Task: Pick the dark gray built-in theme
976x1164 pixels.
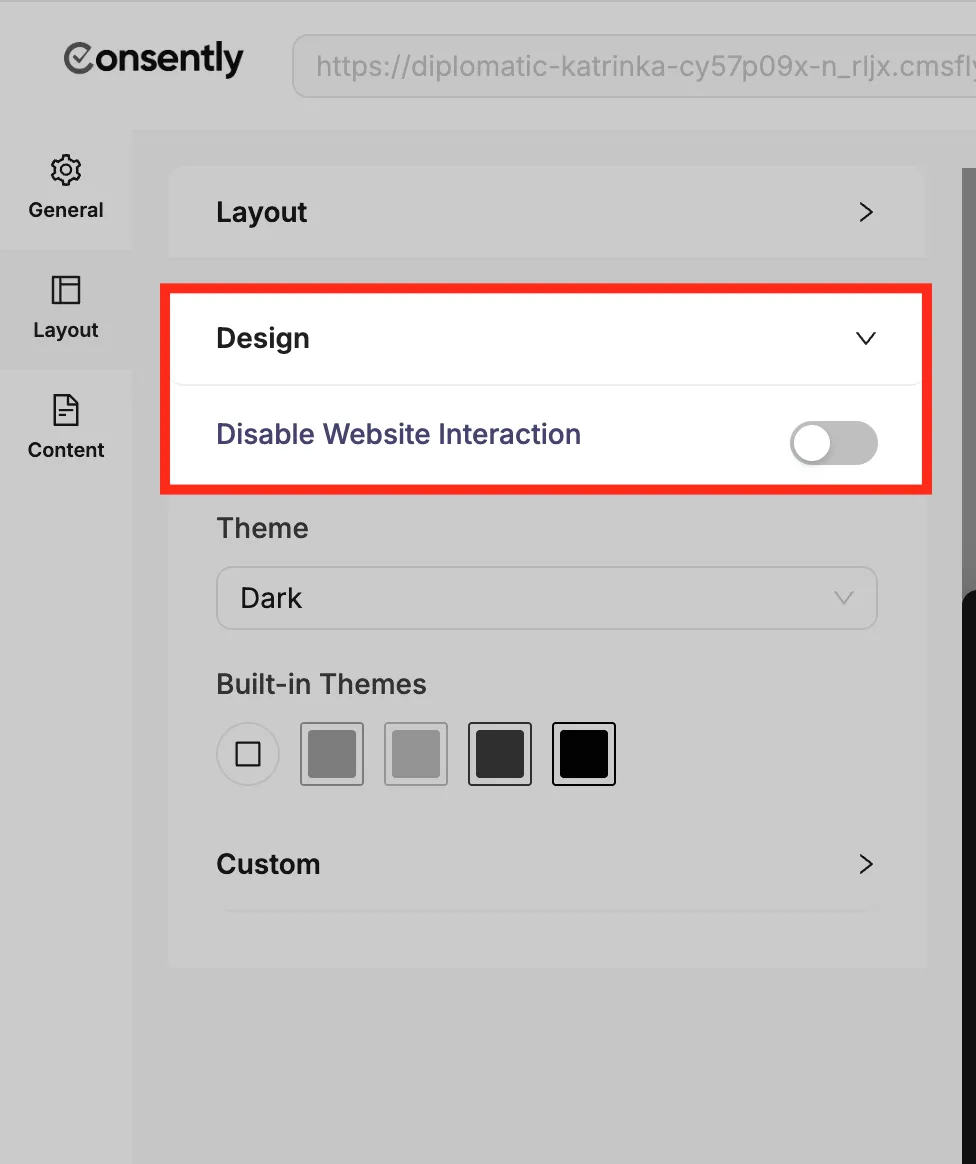Action: 499,754
